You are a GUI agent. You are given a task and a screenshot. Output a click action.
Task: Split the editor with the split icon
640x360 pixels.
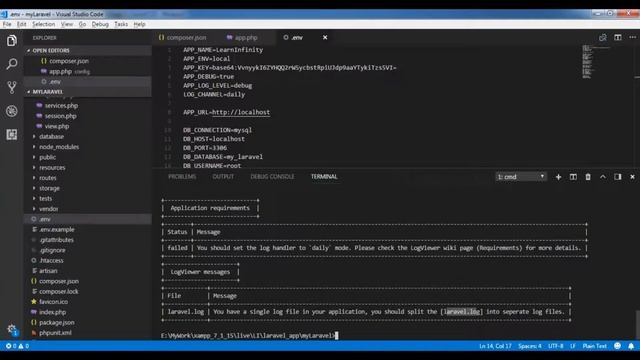[x=618, y=38]
